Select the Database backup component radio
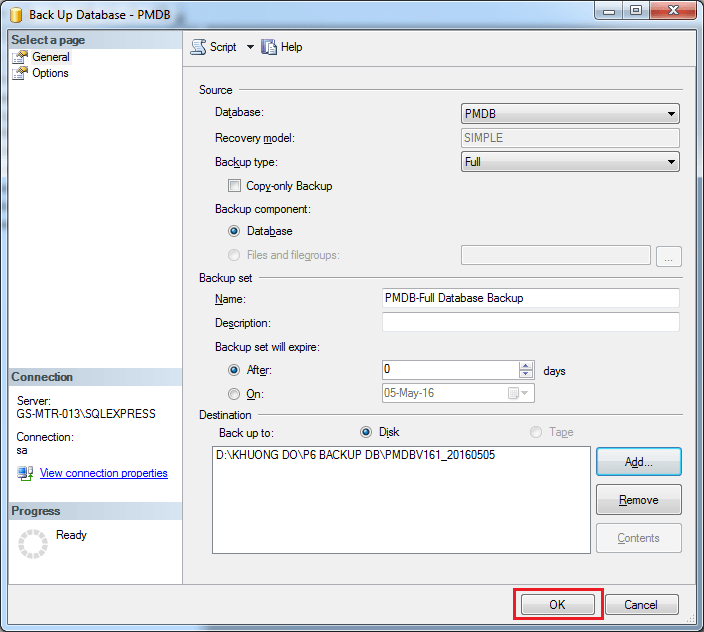Image resolution: width=704 pixels, height=632 pixels. (234, 231)
